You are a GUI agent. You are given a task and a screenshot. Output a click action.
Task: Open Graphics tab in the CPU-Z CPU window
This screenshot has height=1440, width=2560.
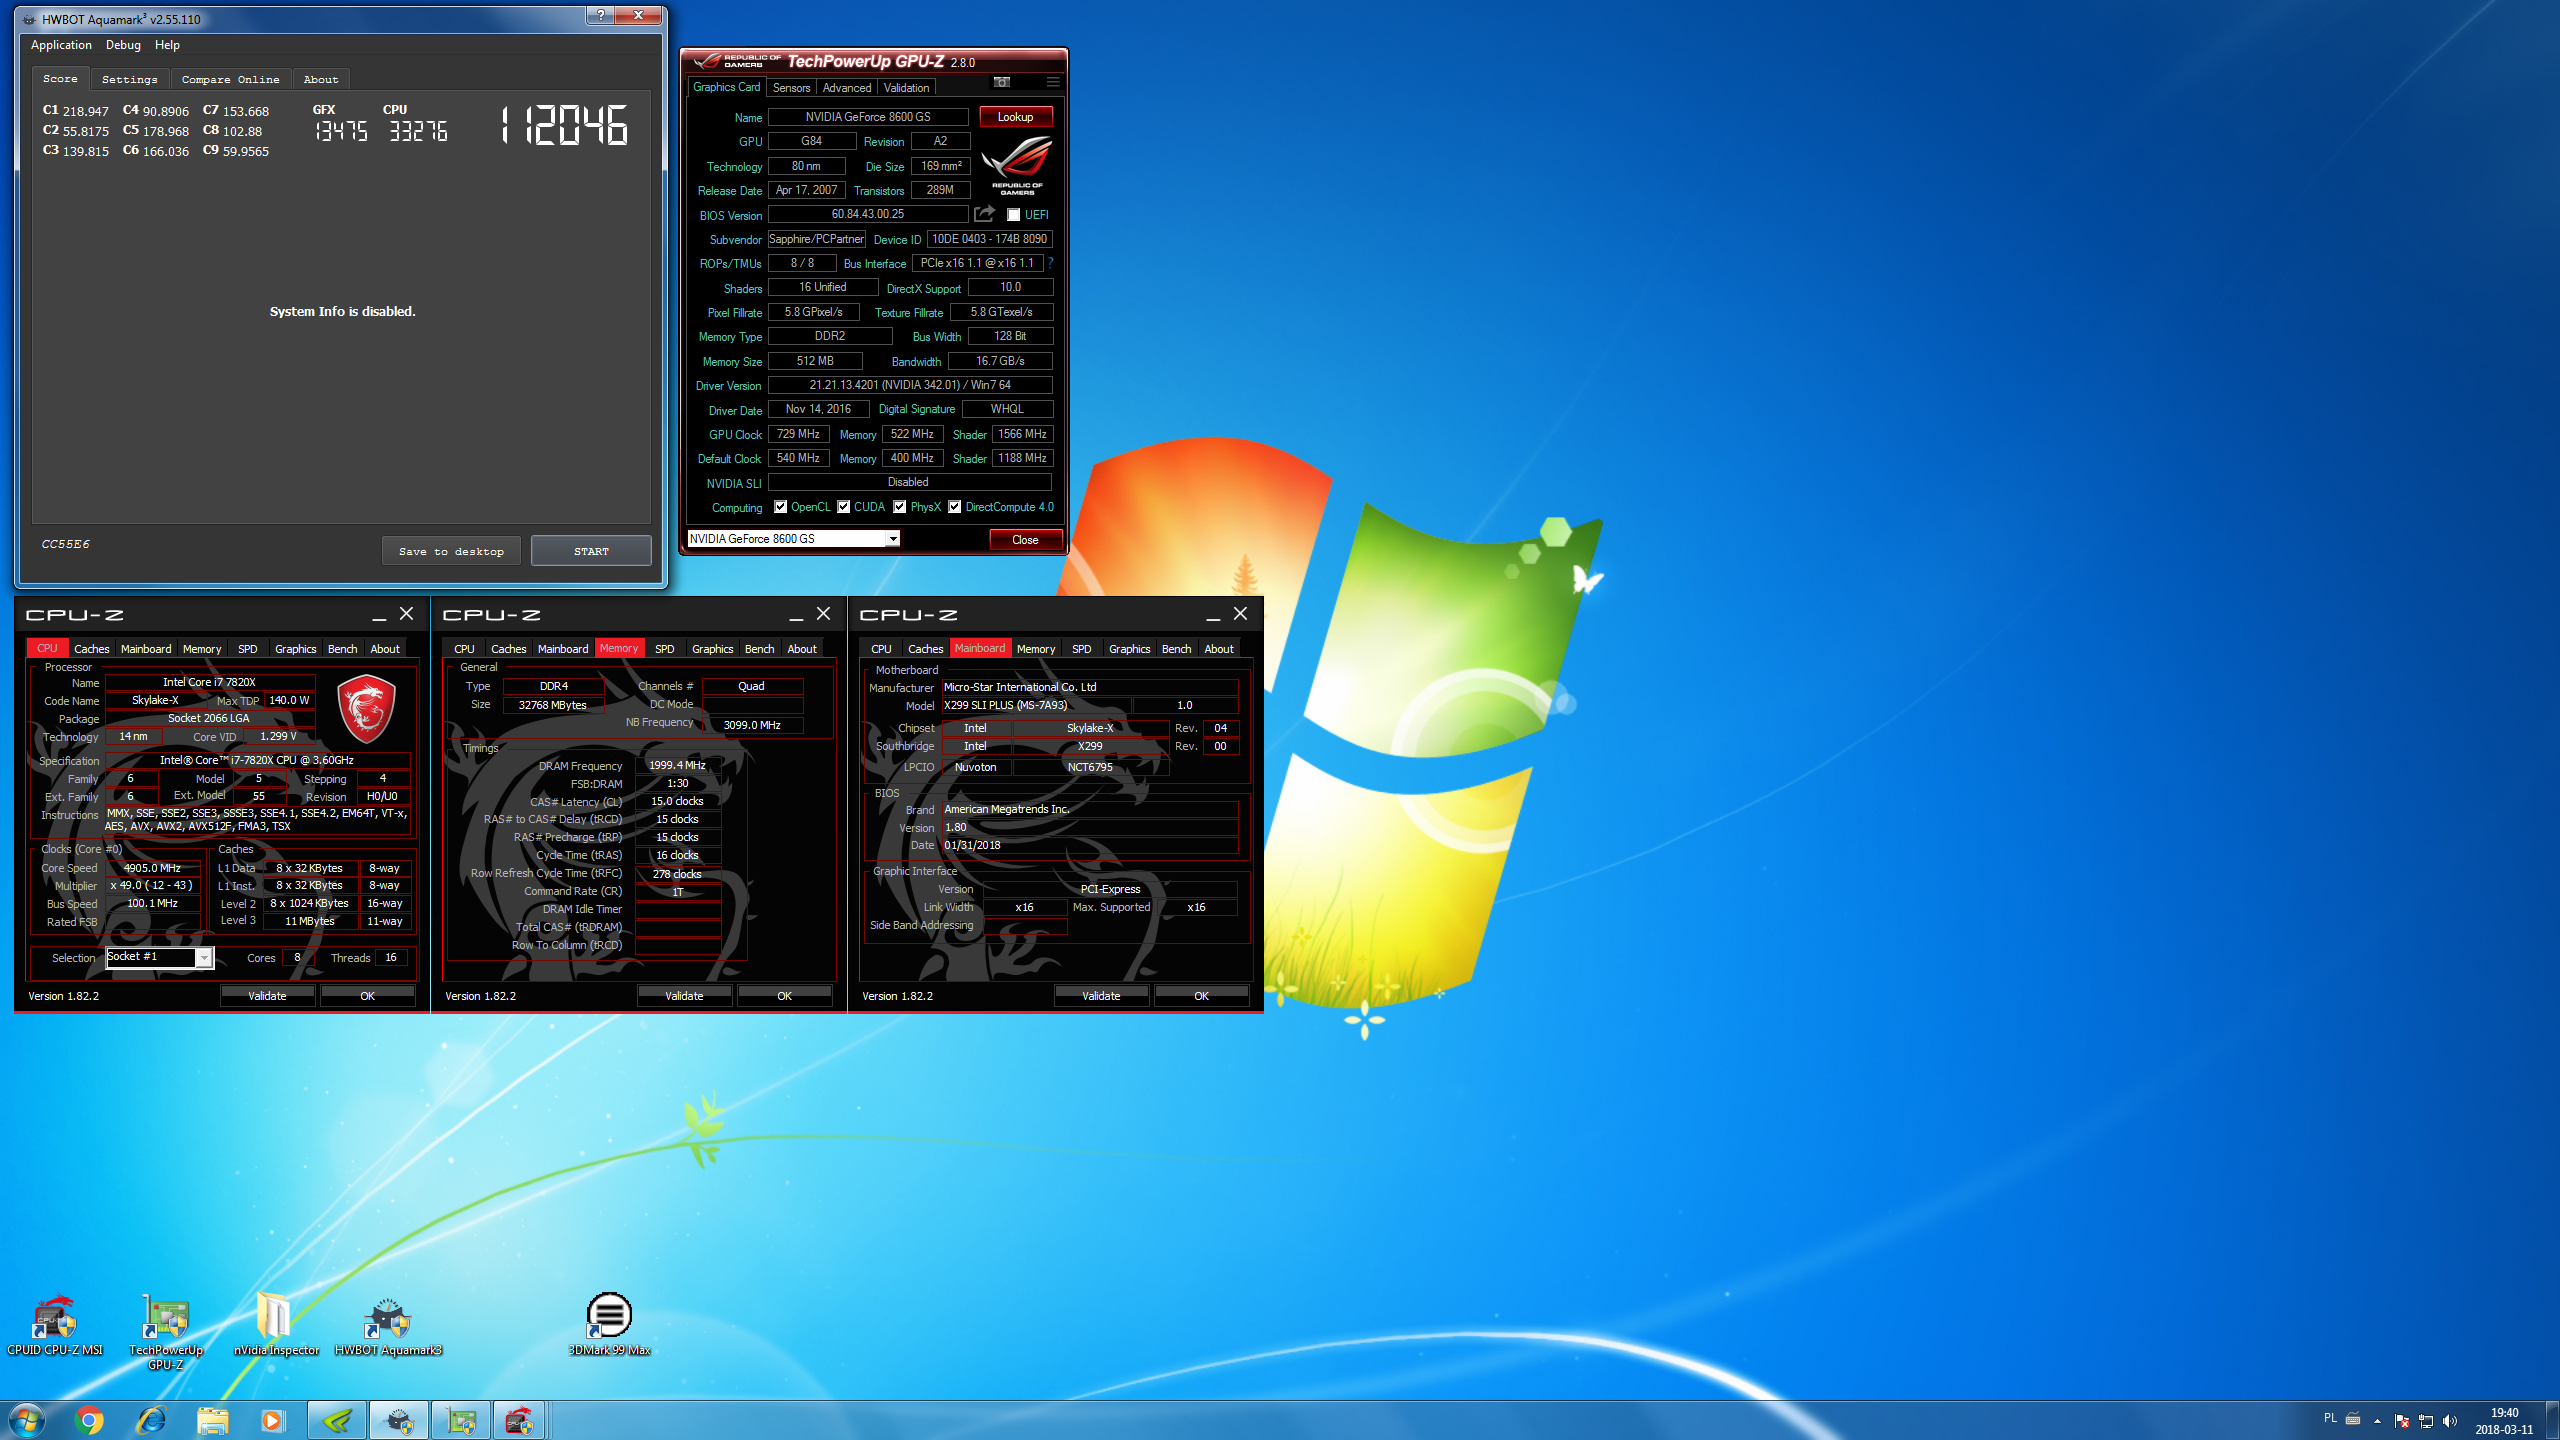click(295, 649)
